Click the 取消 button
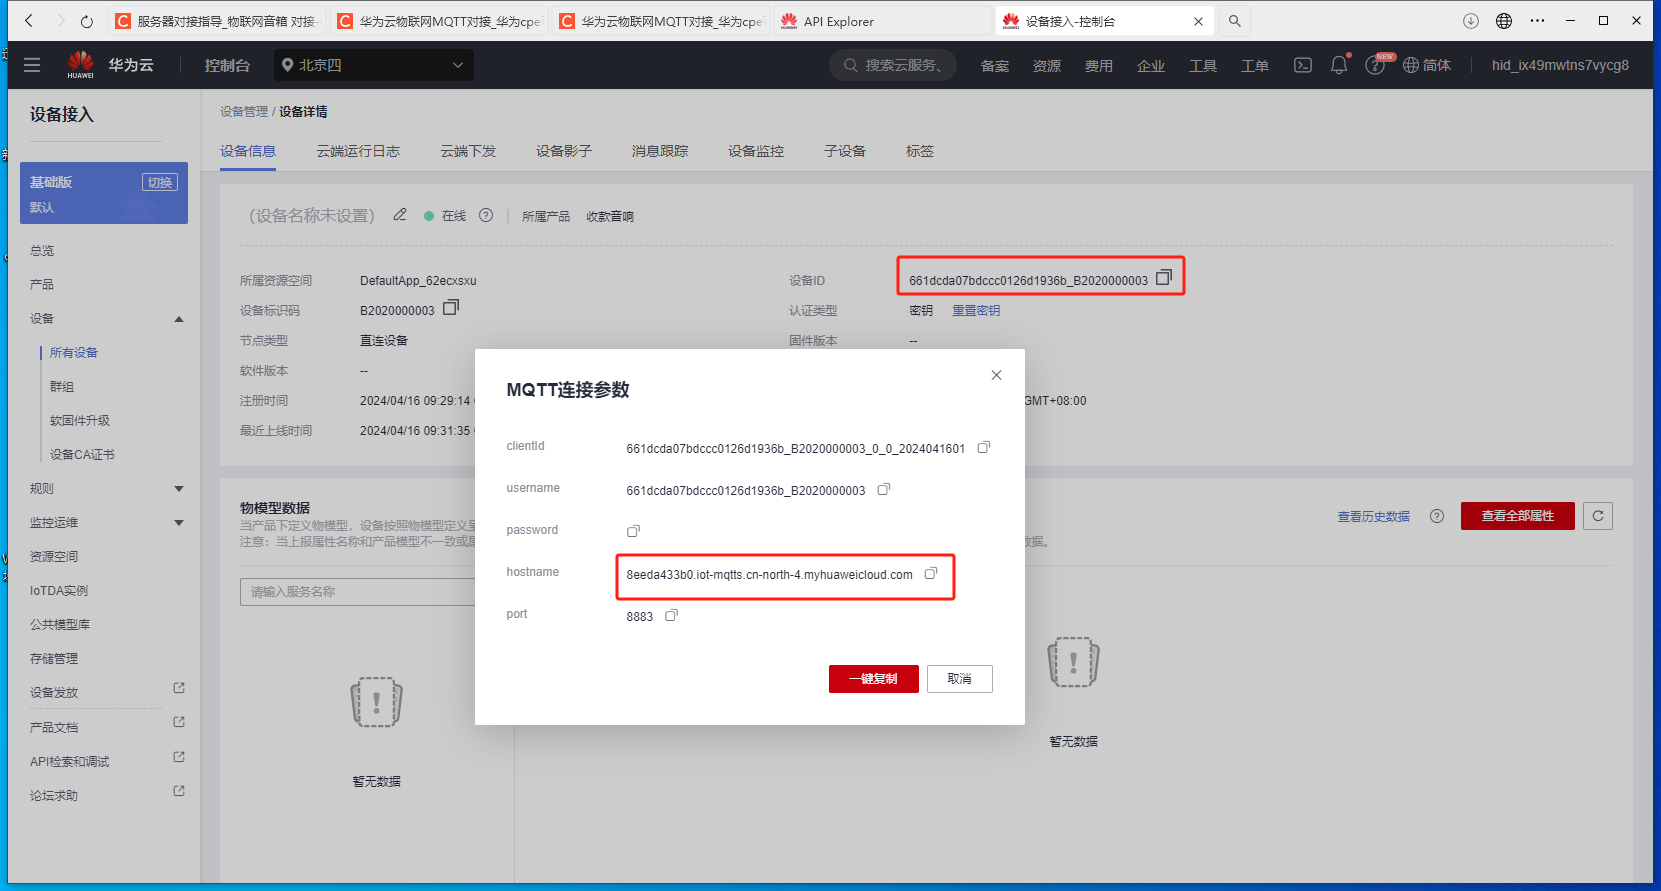The image size is (1661, 891). click(960, 679)
